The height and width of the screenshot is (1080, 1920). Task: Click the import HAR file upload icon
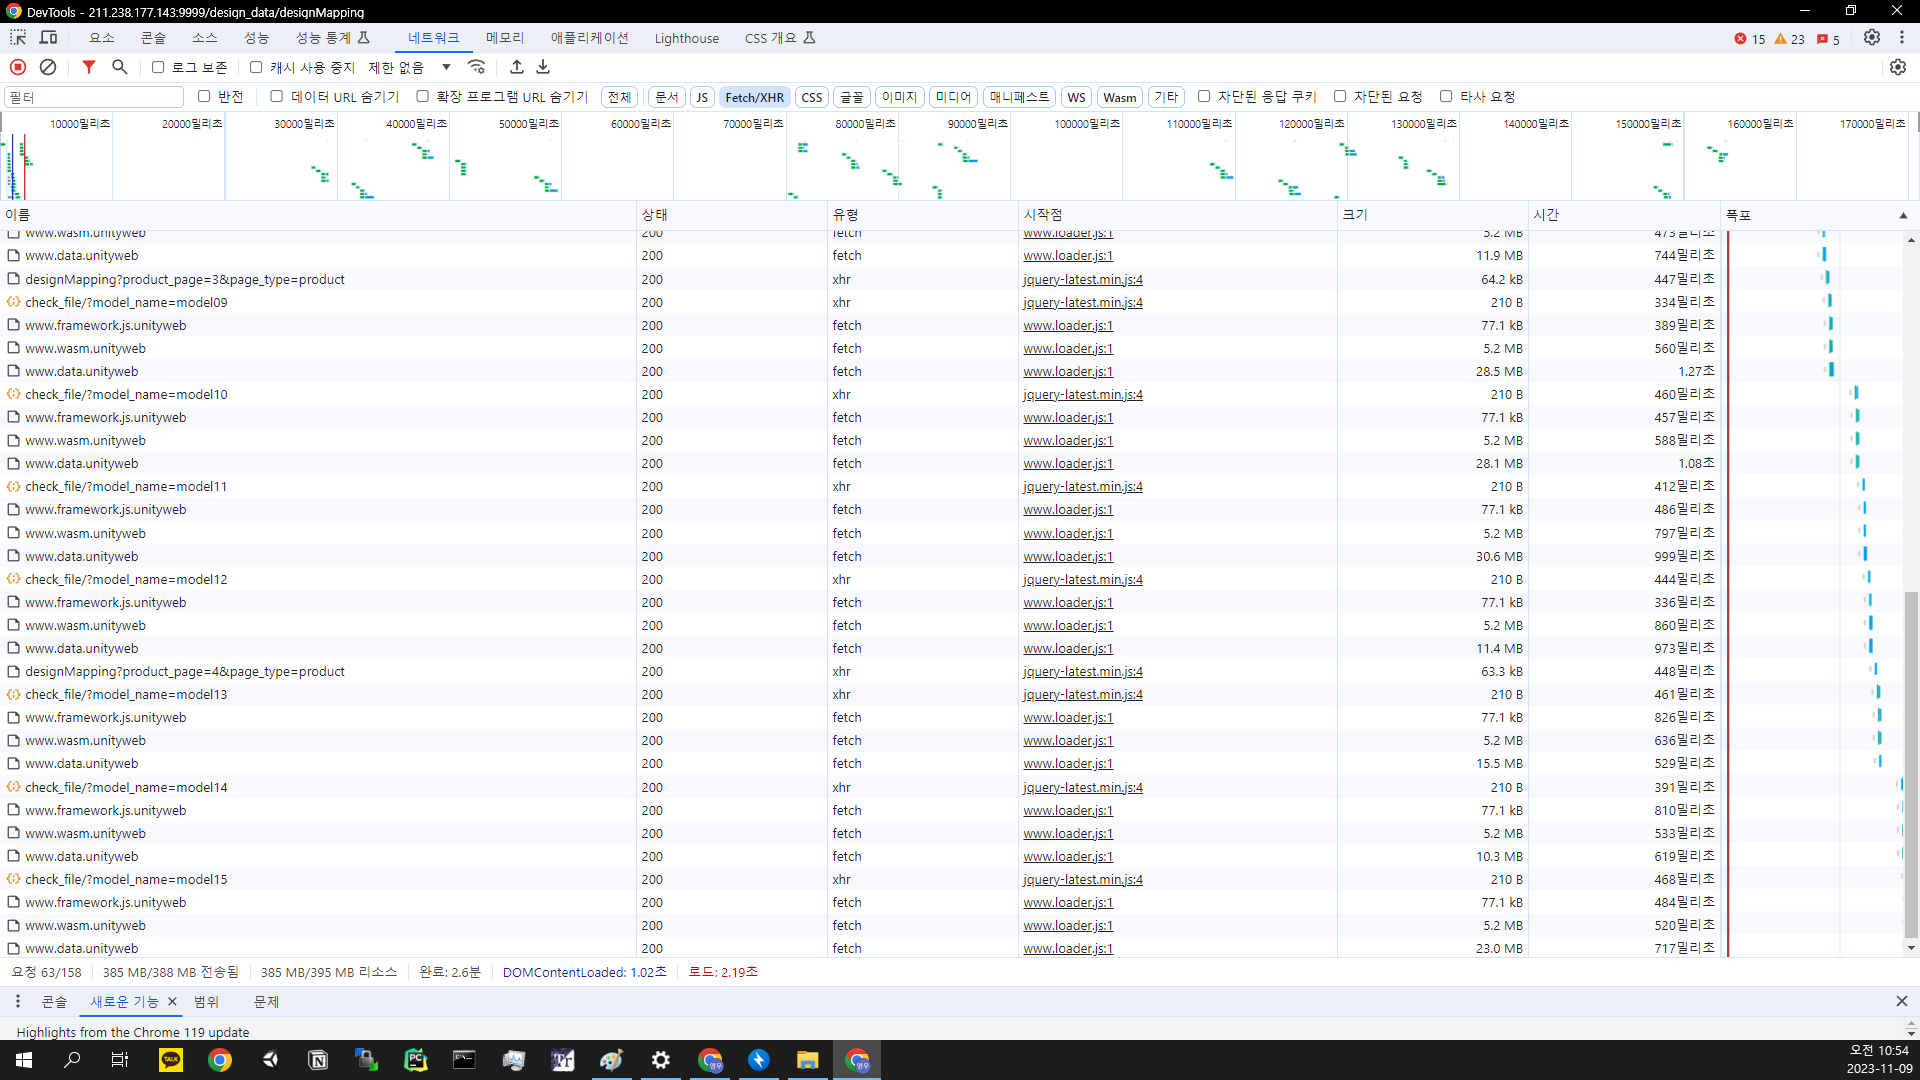[x=517, y=67]
